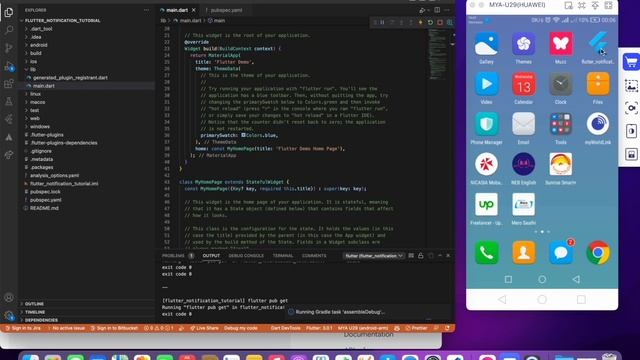Open the Extensions view
The width and height of the screenshot is (640, 360).
(9, 84)
